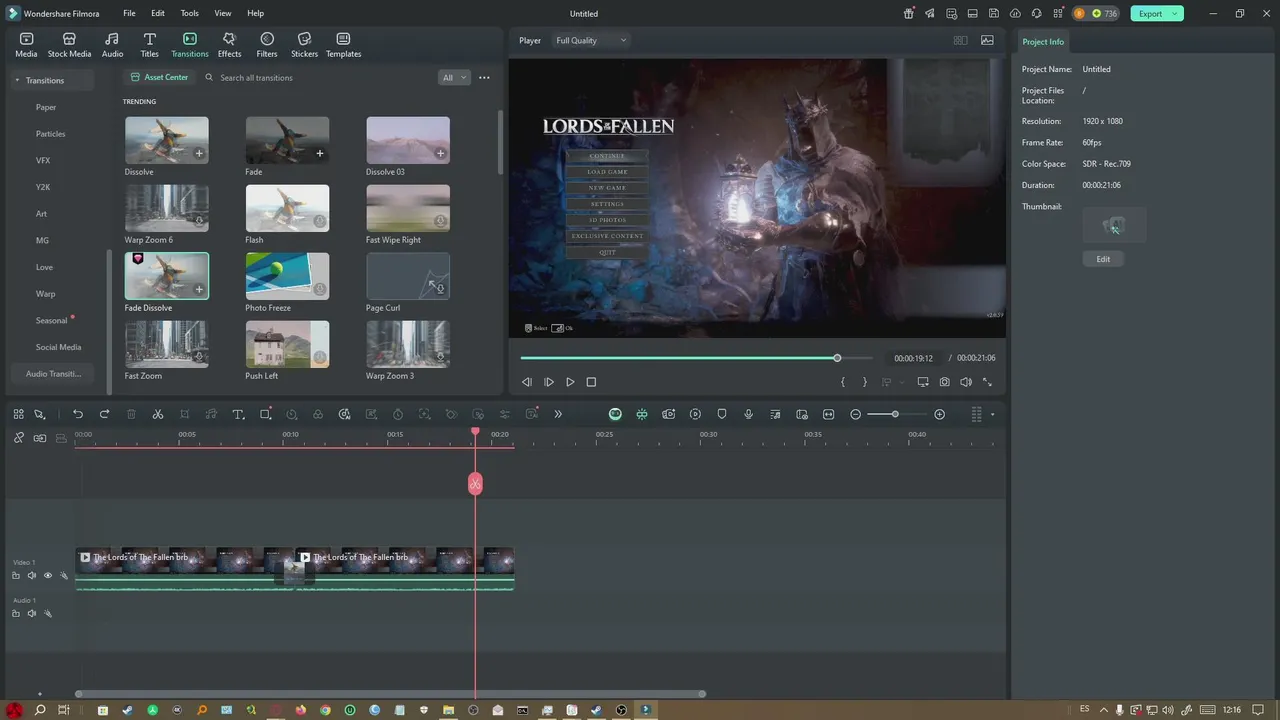
Task: Open the Export dropdown arrow
Action: pos(1176,13)
